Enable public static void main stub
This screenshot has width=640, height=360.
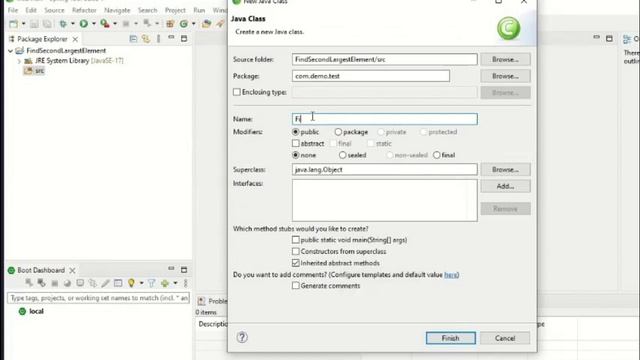(x=296, y=240)
